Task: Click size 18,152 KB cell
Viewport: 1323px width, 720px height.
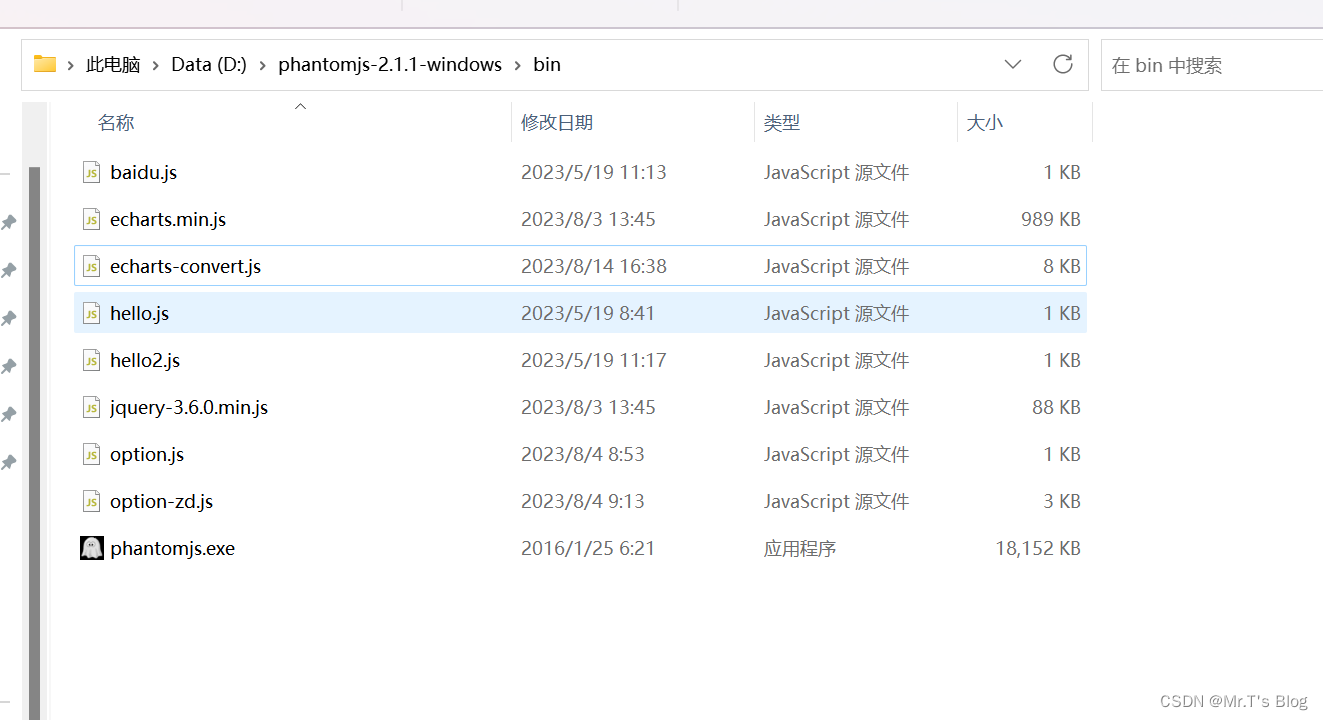Action: pyautogui.click(x=1038, y=548)
